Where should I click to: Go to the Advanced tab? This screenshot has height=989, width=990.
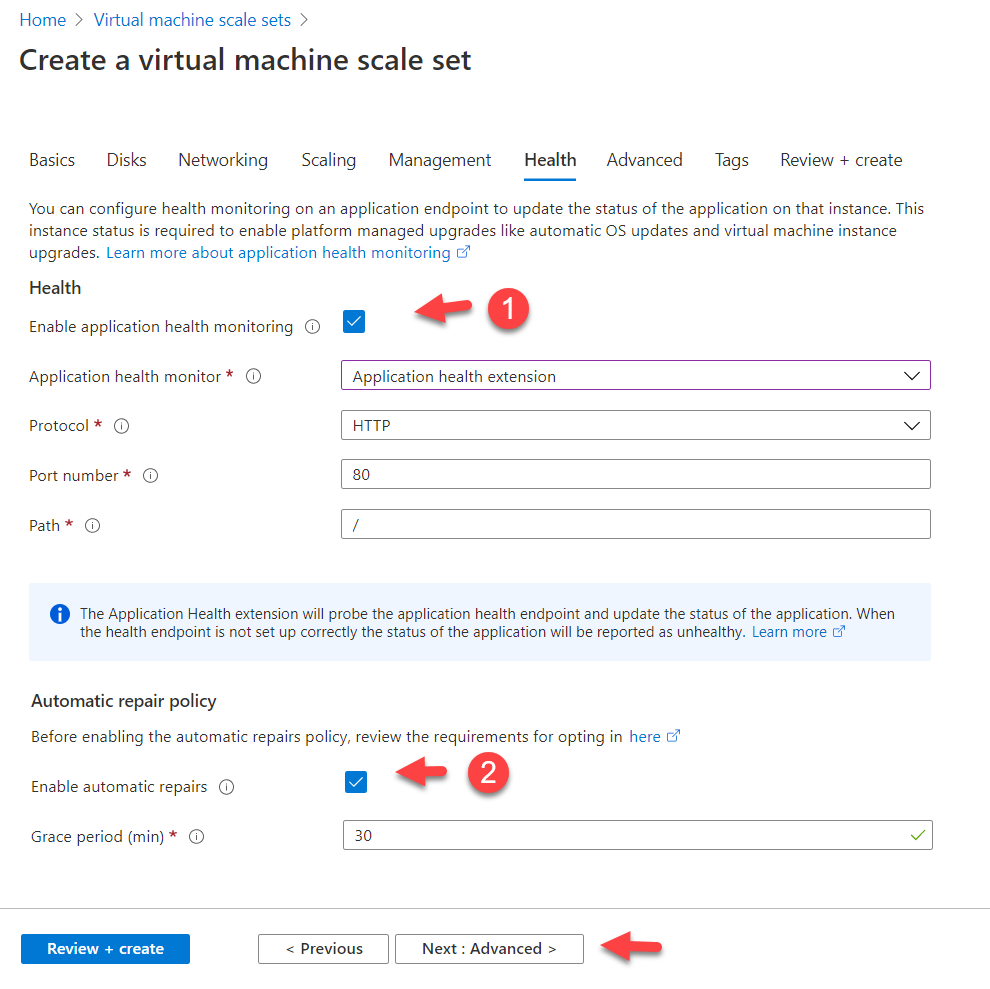[x=644, y=160]
